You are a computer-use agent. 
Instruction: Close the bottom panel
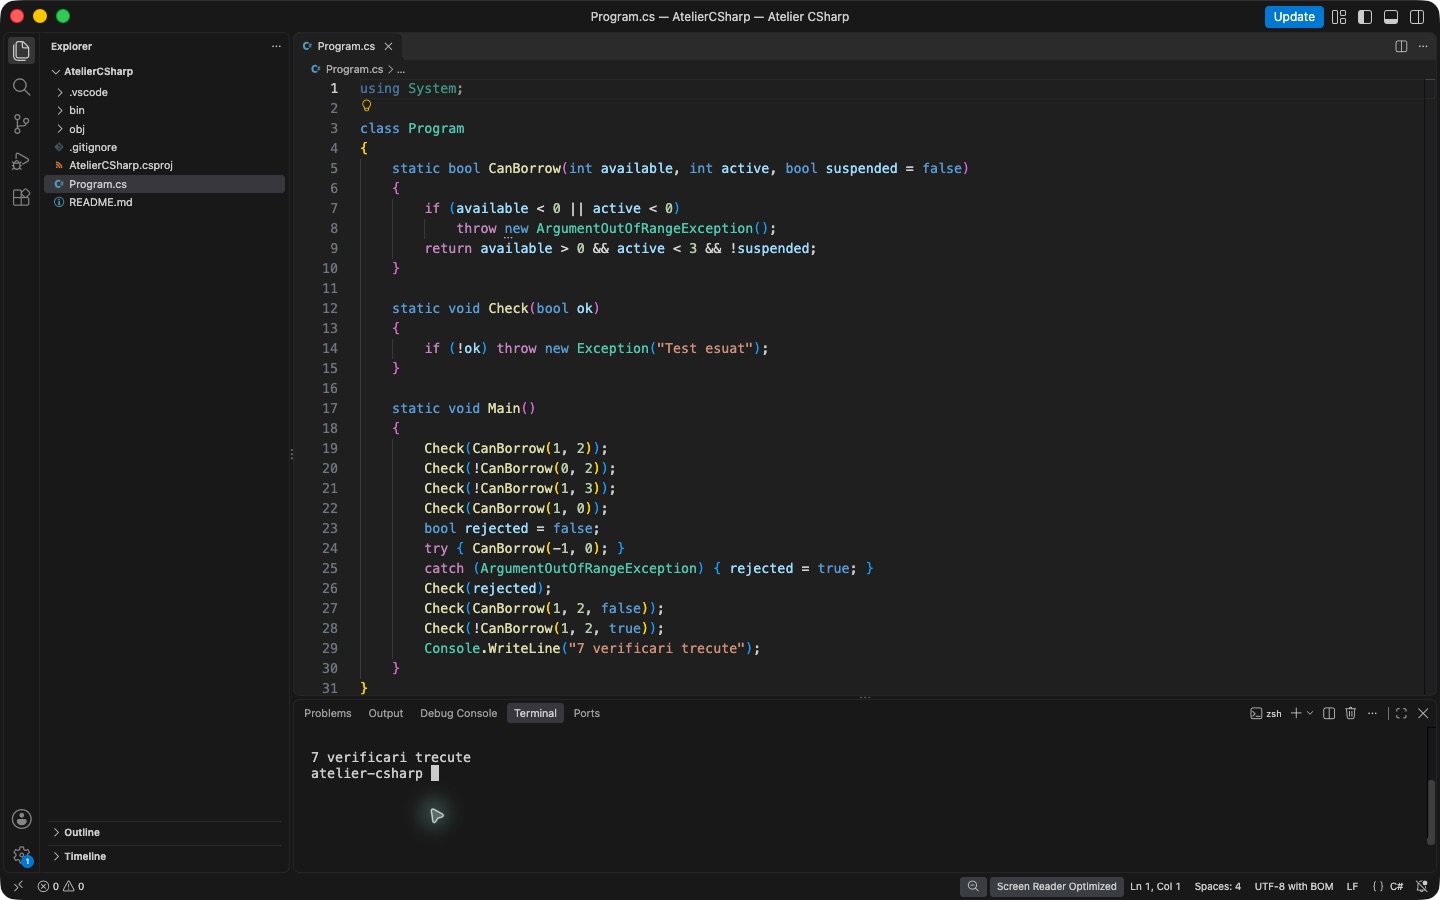coord(1423,713)
